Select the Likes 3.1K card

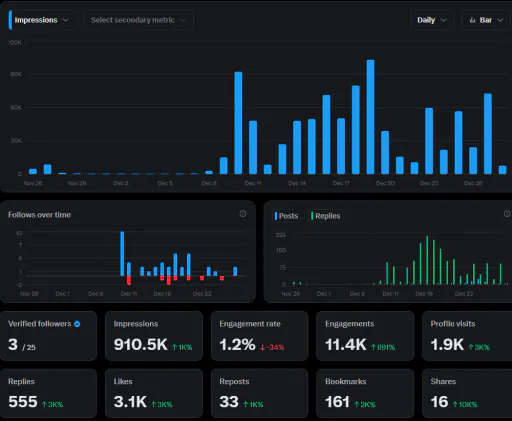pyautogui.click(x=154, y=393)
